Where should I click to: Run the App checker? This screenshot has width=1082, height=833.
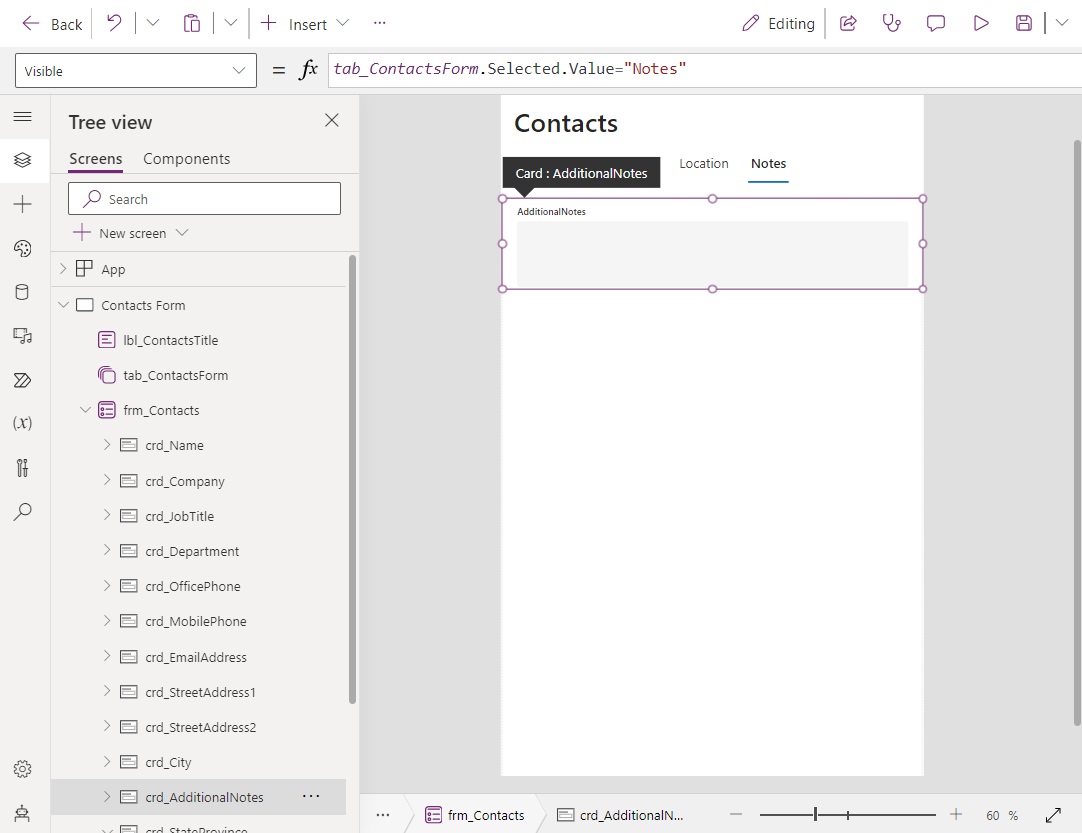pyautogui.click(x=891, y=22)
